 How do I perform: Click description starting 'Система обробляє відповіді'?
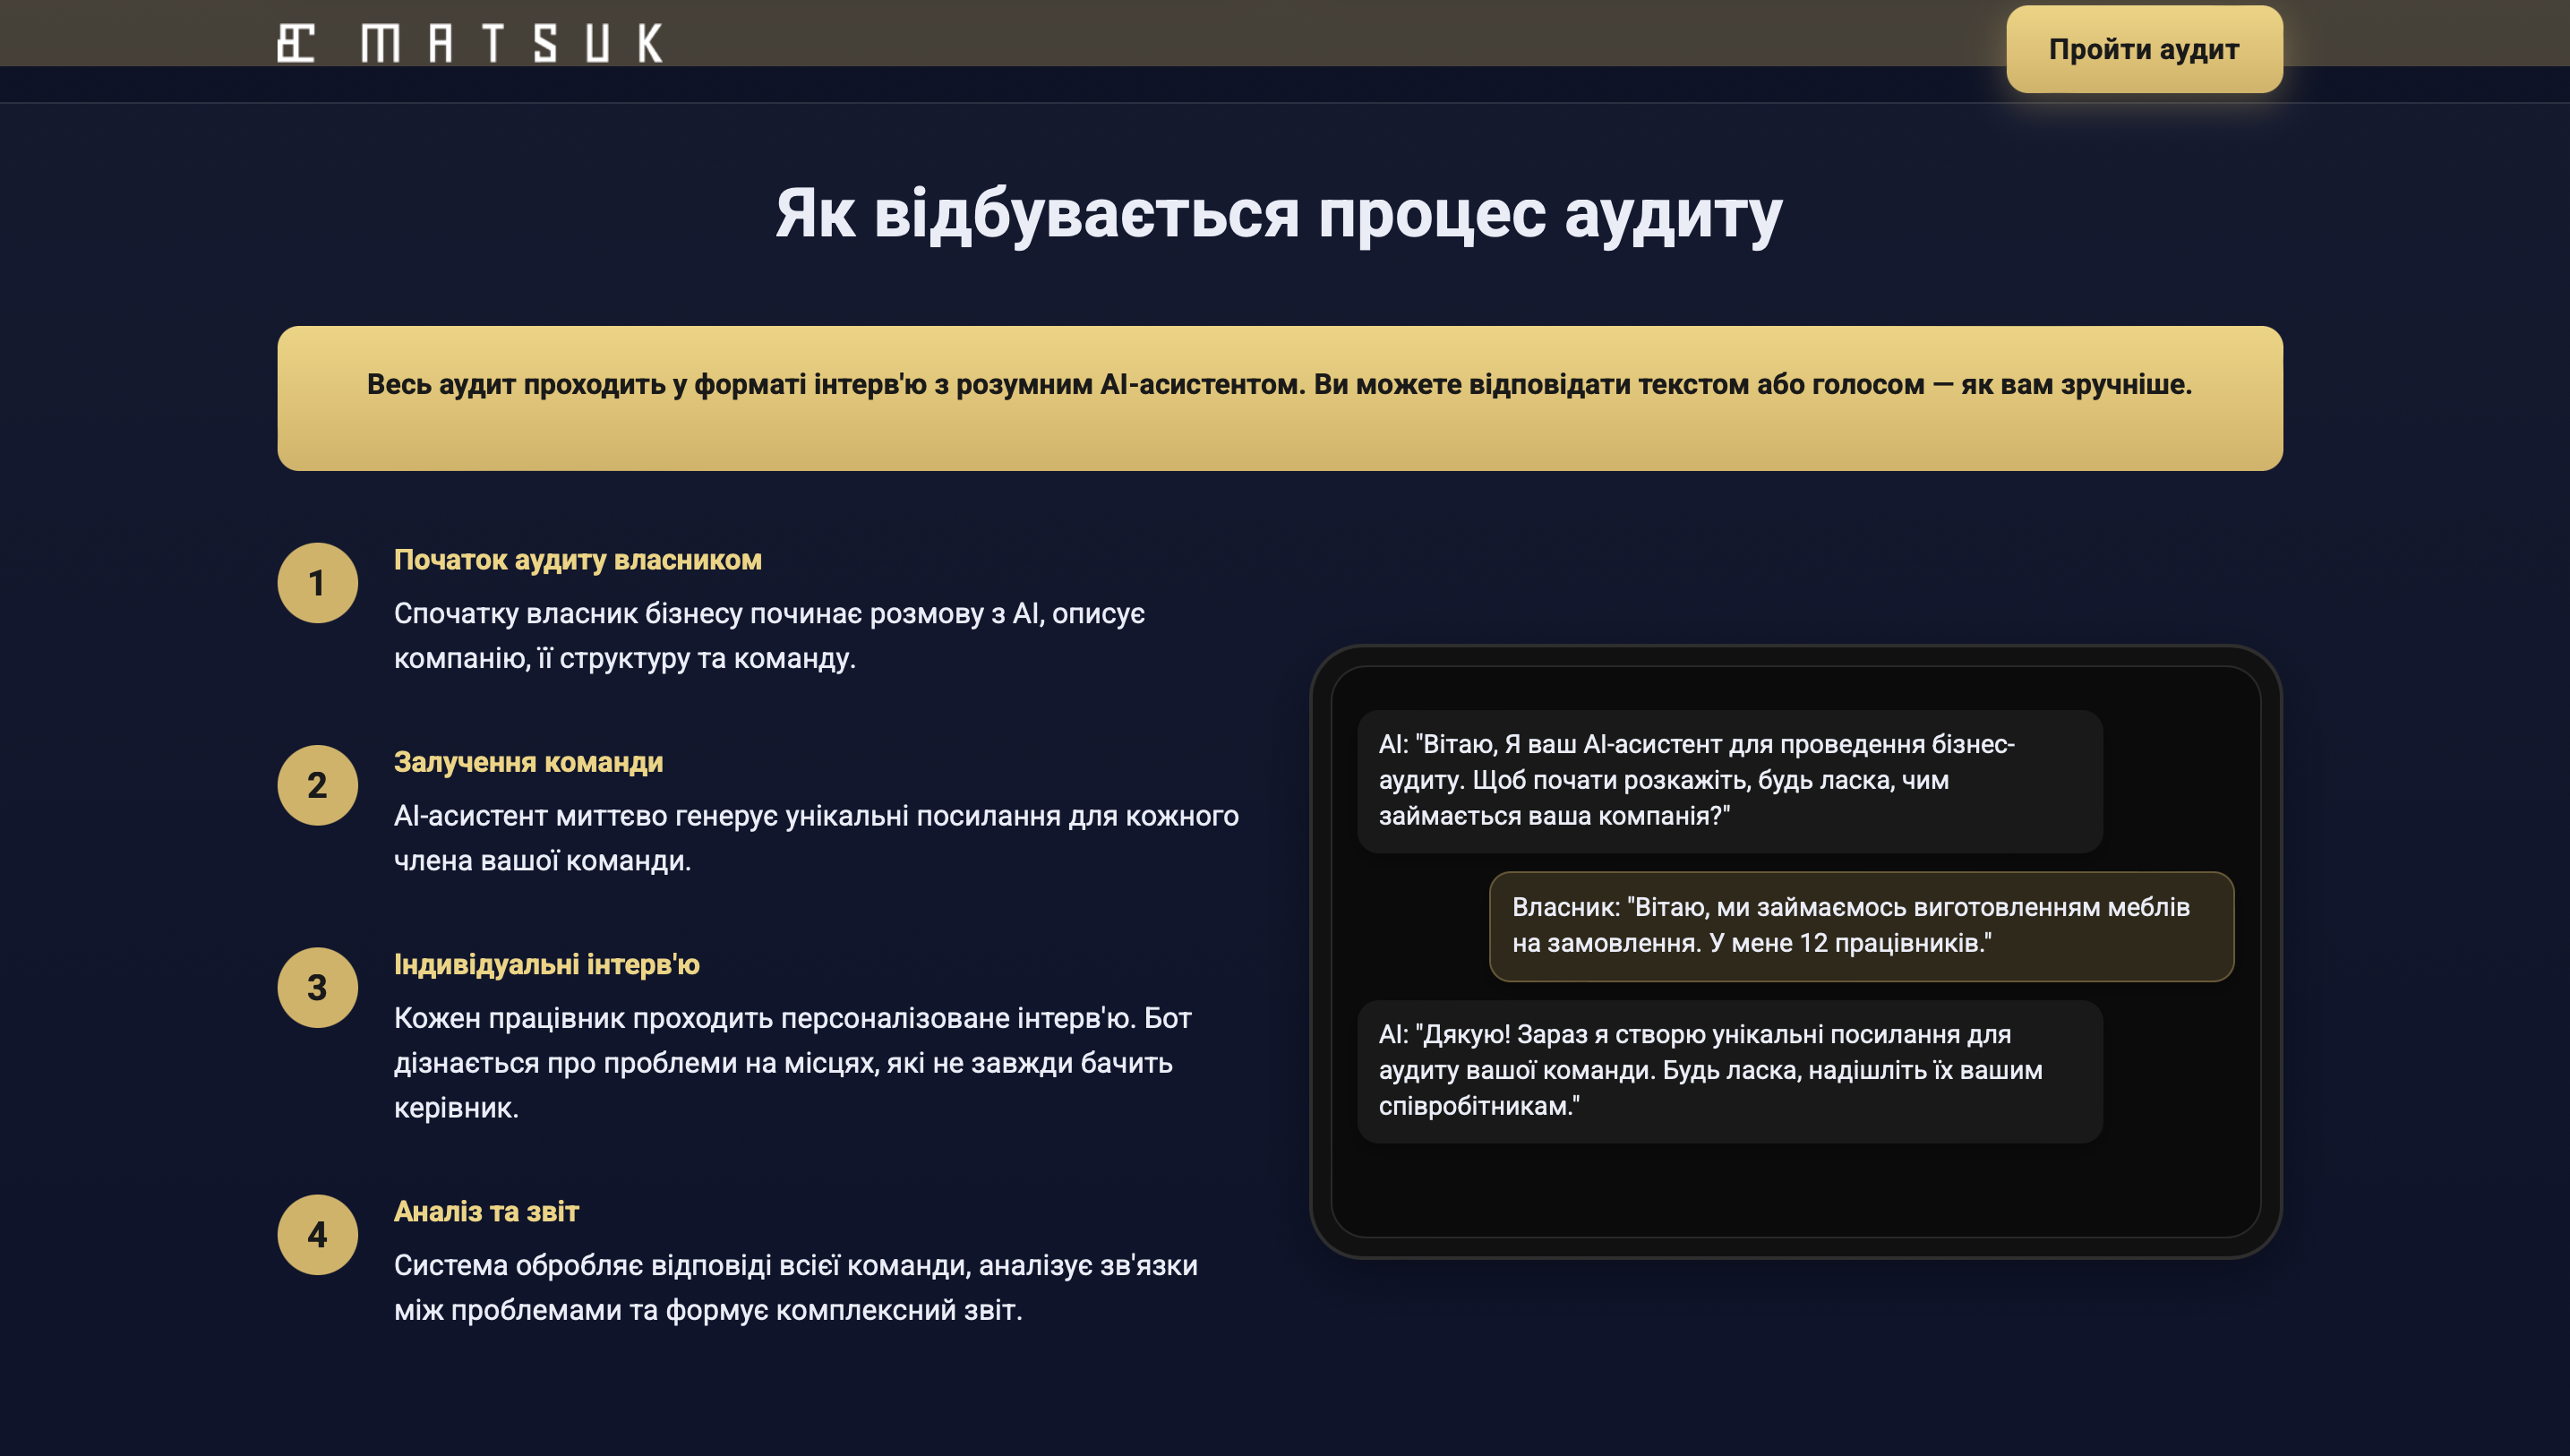click(x=795, y=1288)
